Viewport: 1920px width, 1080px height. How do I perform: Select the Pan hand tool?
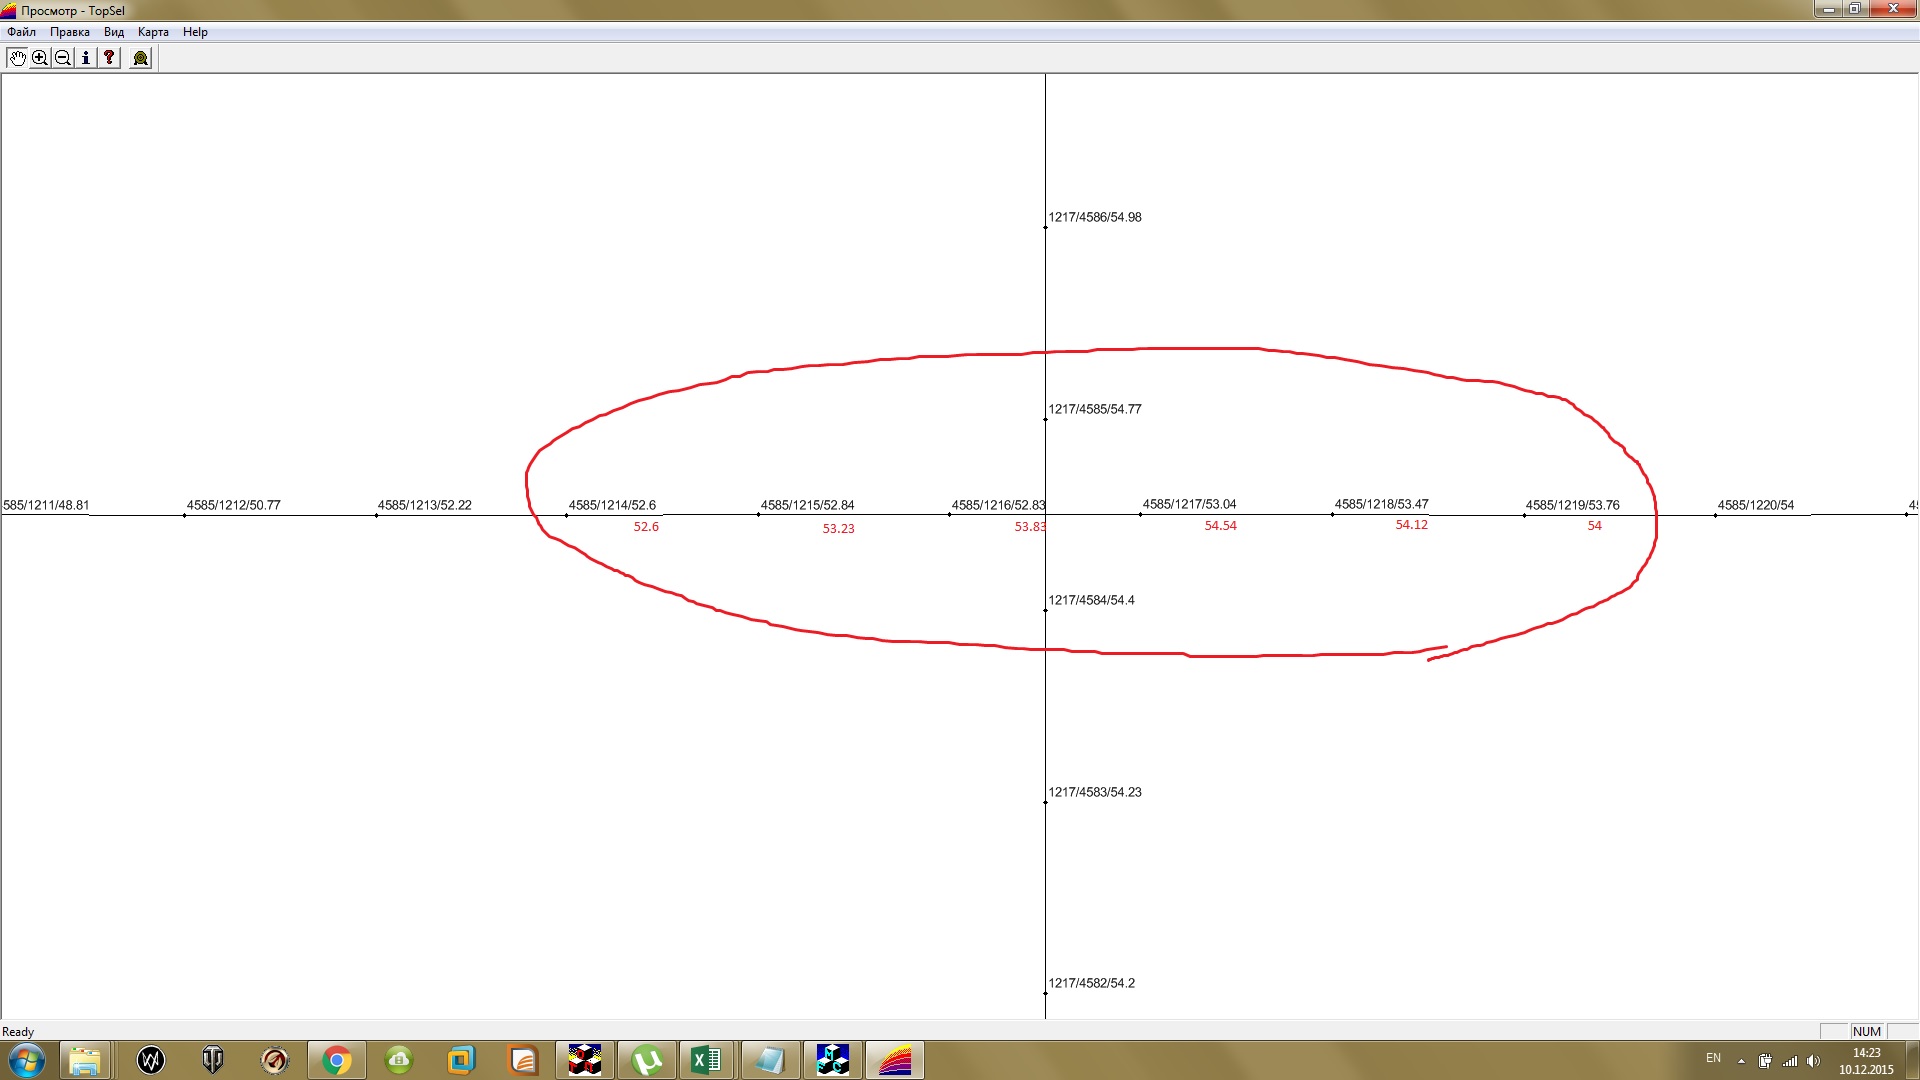(x=17, y=58)
